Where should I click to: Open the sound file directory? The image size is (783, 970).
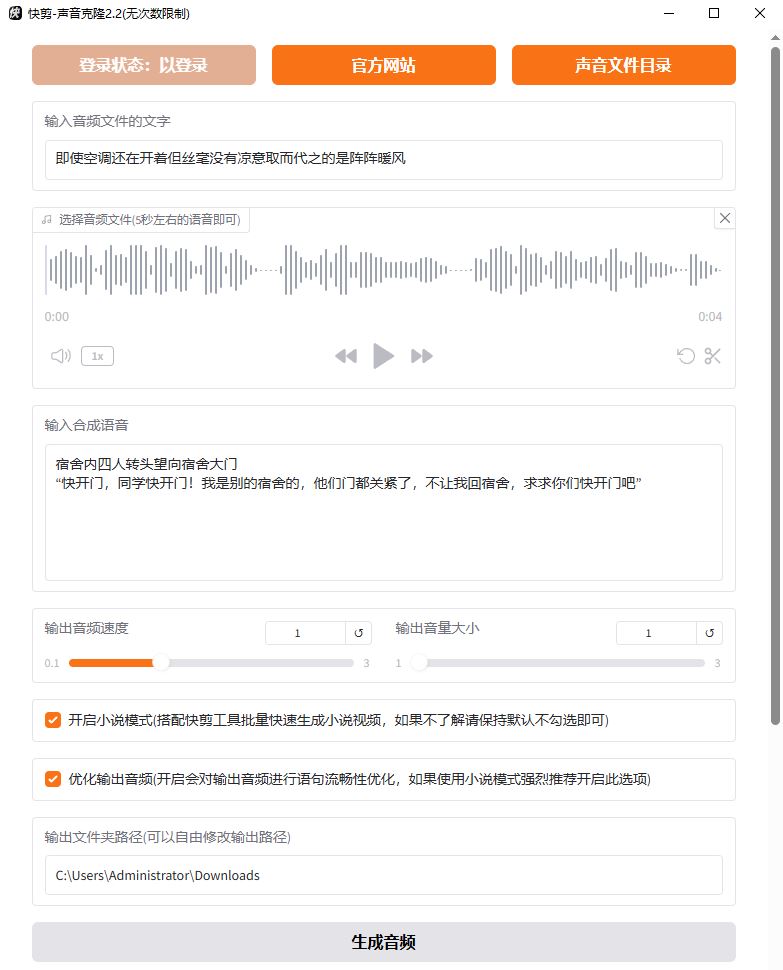(623, 65)
